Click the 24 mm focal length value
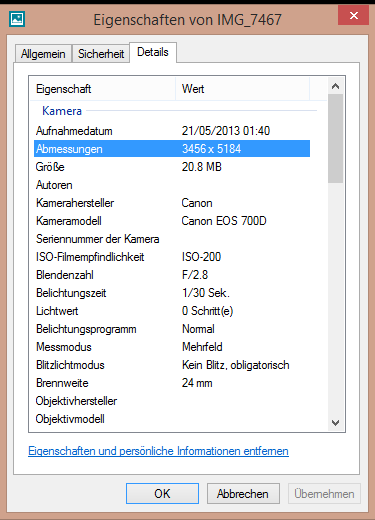Screen dimensions: 375x520 (x=197, y=383)
